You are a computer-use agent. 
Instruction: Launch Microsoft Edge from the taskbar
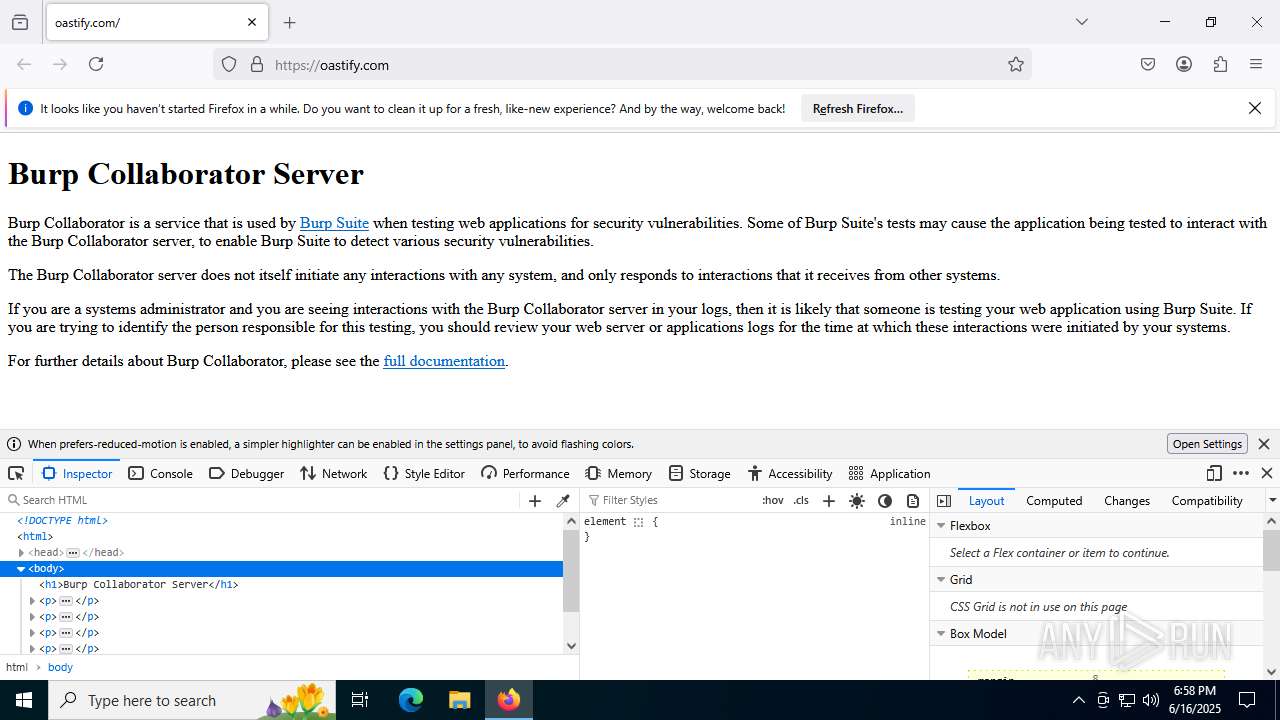411,700
